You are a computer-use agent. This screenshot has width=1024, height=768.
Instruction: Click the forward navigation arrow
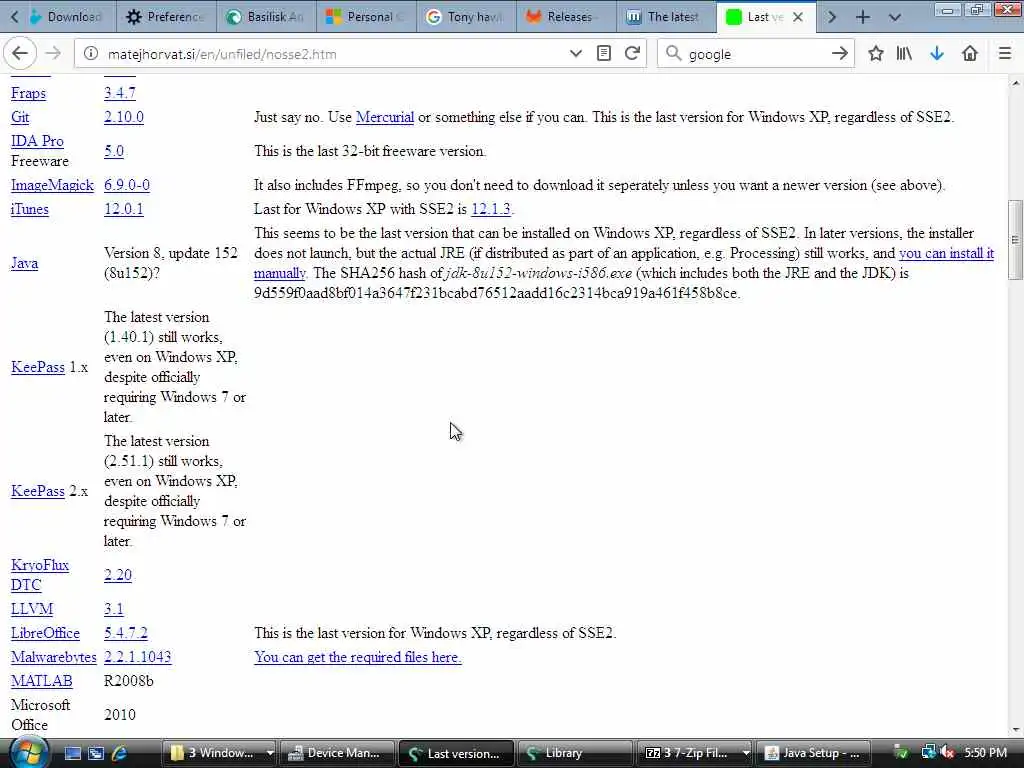(x=54, y=54)
